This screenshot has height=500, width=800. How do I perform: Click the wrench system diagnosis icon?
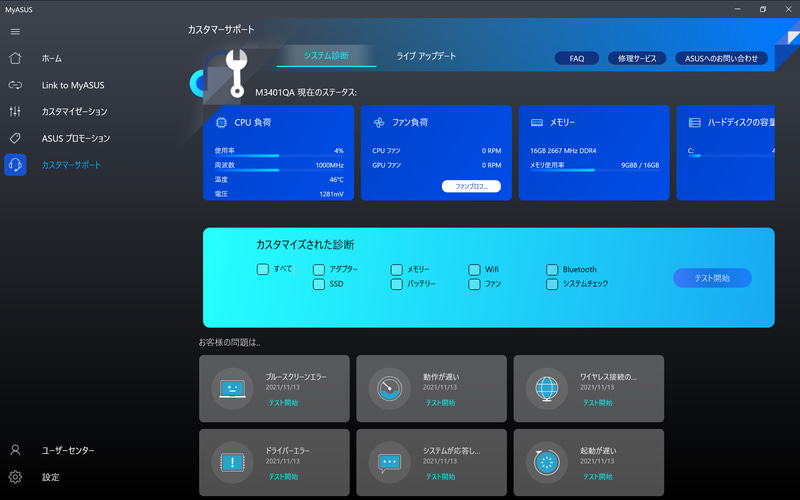236,73
